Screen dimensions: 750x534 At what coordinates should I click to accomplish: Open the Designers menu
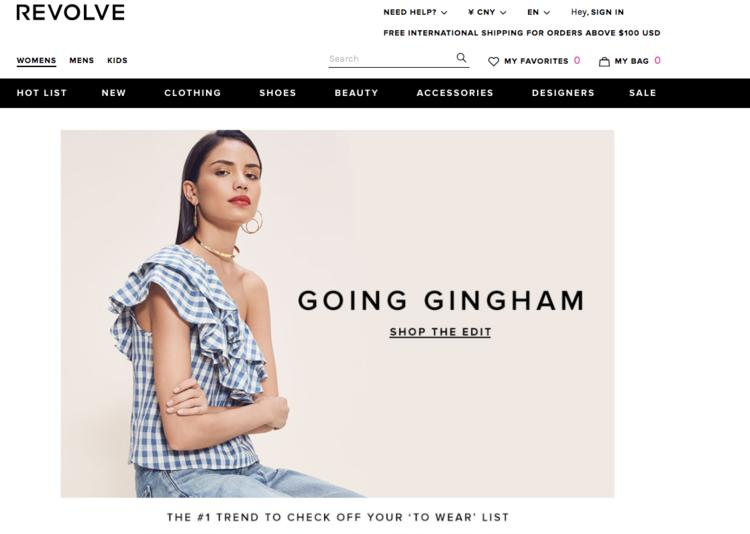[x=563, y=93]
